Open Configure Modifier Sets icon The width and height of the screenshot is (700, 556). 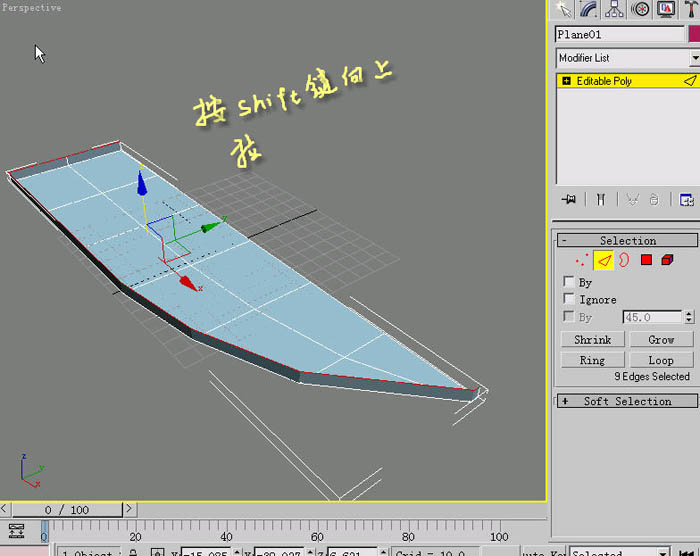pos(687,199)
